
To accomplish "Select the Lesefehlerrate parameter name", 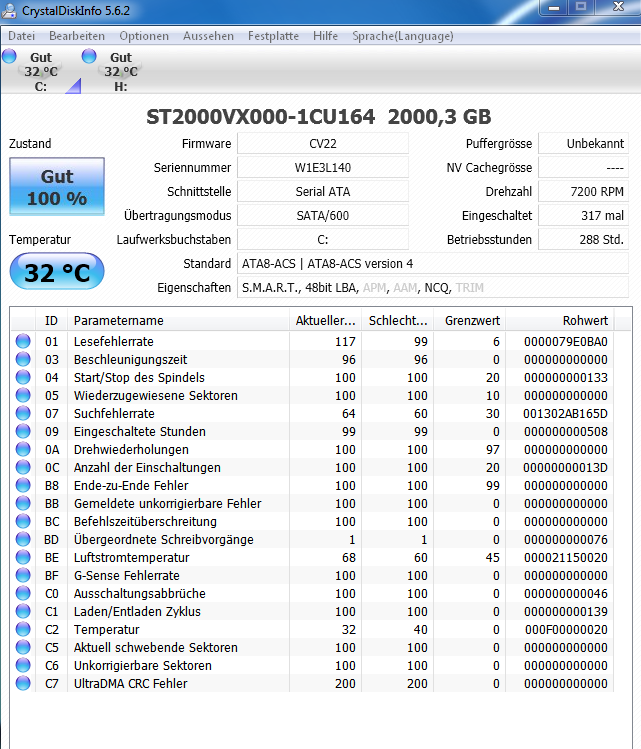I will pos(114,342).
